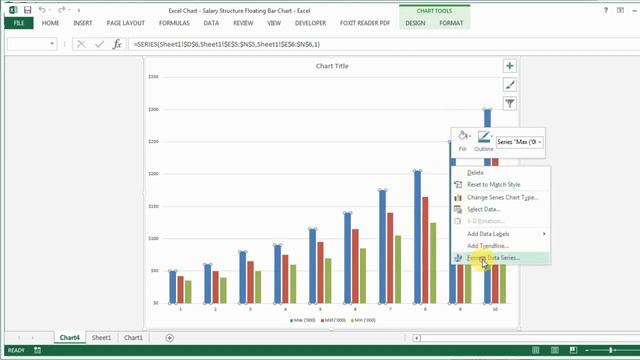
Task: Open the FOXIT READER PDF tab
Action: click(x=365, y=23)
